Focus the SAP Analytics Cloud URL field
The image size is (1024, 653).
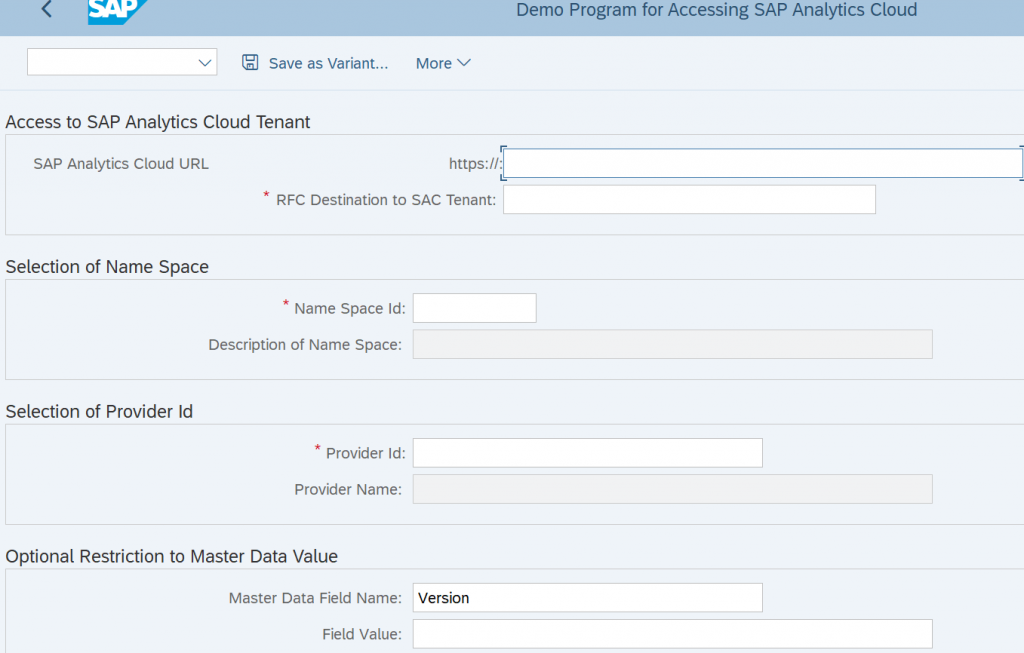click(760, 163)
